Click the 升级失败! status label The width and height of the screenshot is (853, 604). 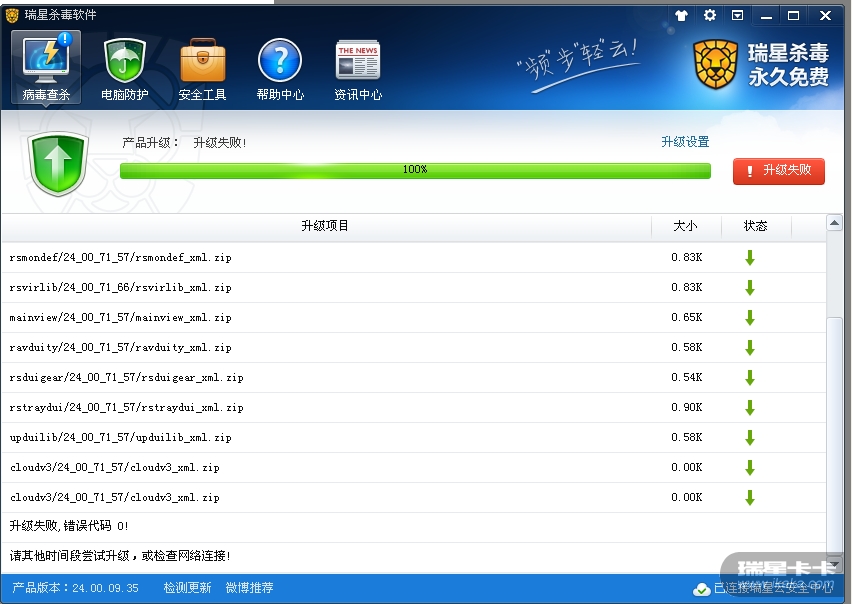point(220,143)
